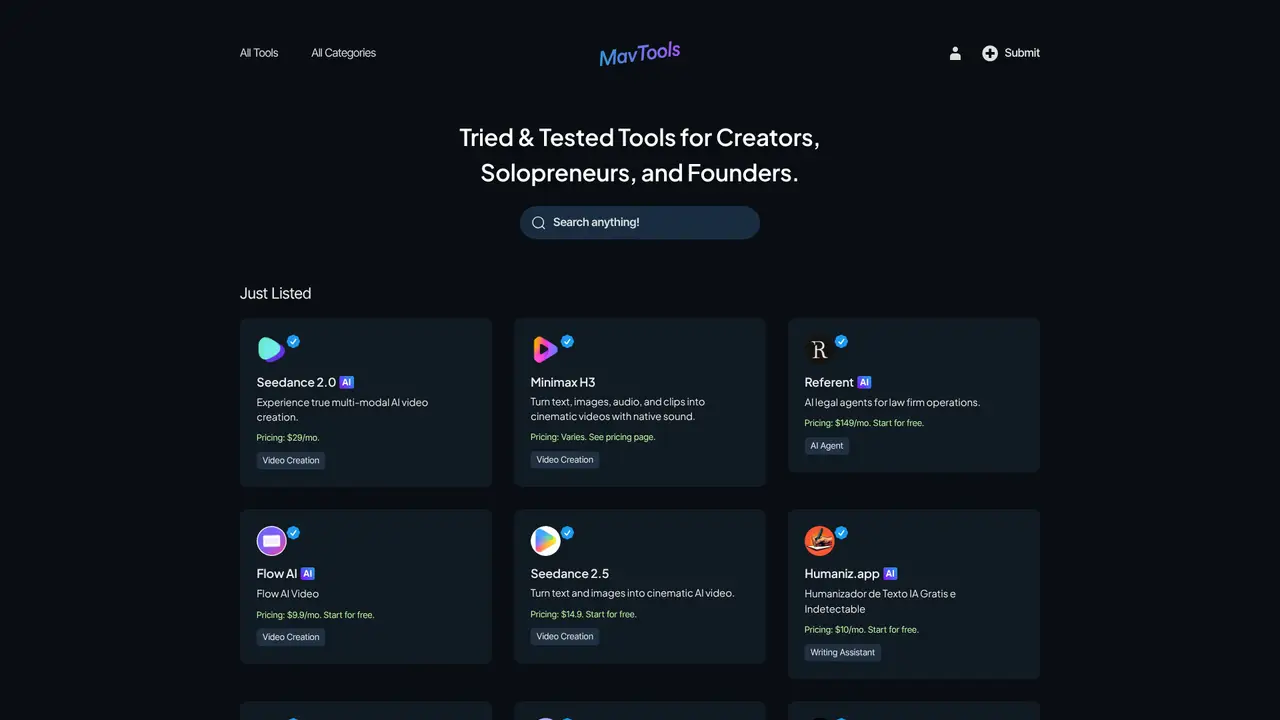Click the Seedance 2.5 logo icon
This screenshot has width=1280, height=720.
tap(545, 541)
